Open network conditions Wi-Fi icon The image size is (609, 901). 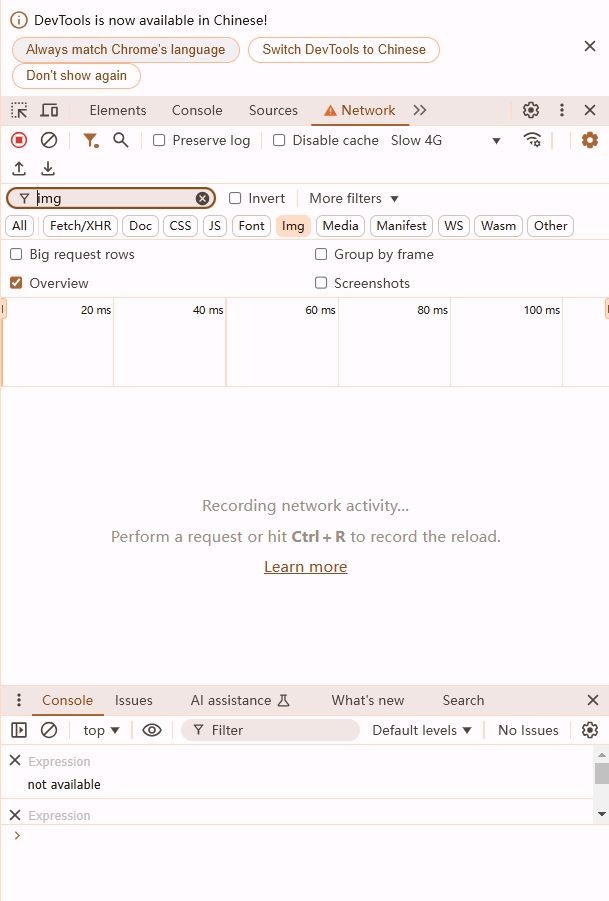[x=532, y=140]
